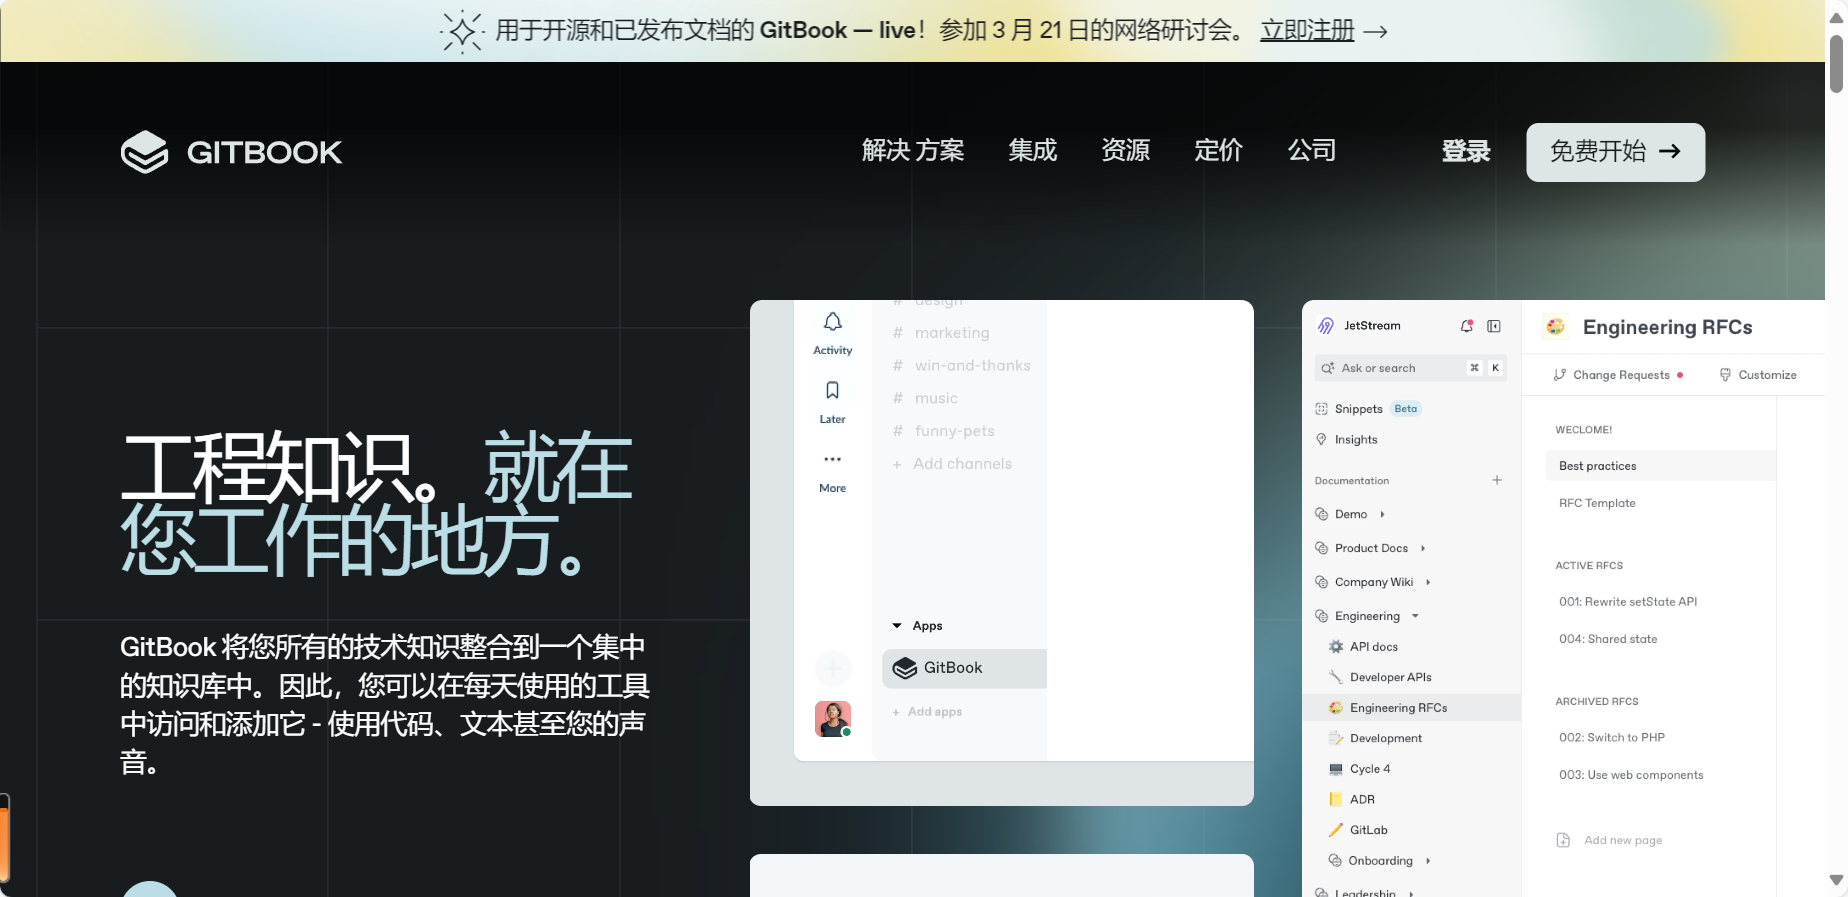Click the scrollbar down arrow
The width and height of the screenshot is (1848, 897).
click(1836, 880)
